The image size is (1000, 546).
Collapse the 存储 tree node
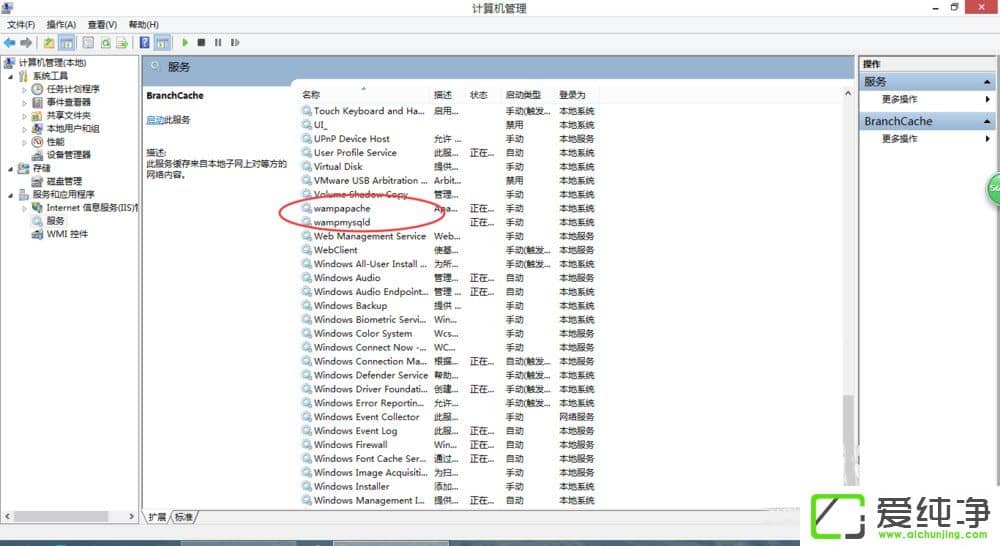coord(10,168)
